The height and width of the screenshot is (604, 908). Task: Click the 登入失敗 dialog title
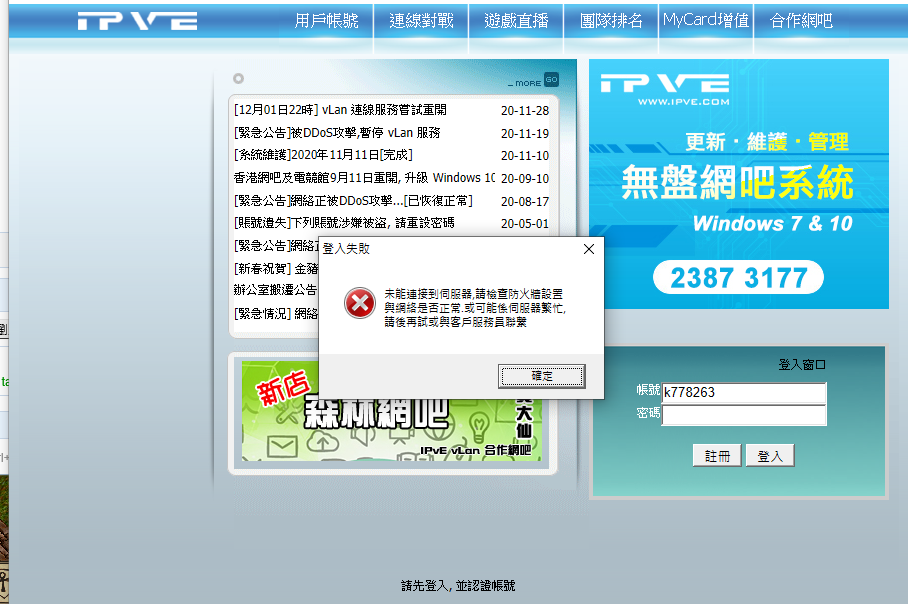(x=346, y=248)
